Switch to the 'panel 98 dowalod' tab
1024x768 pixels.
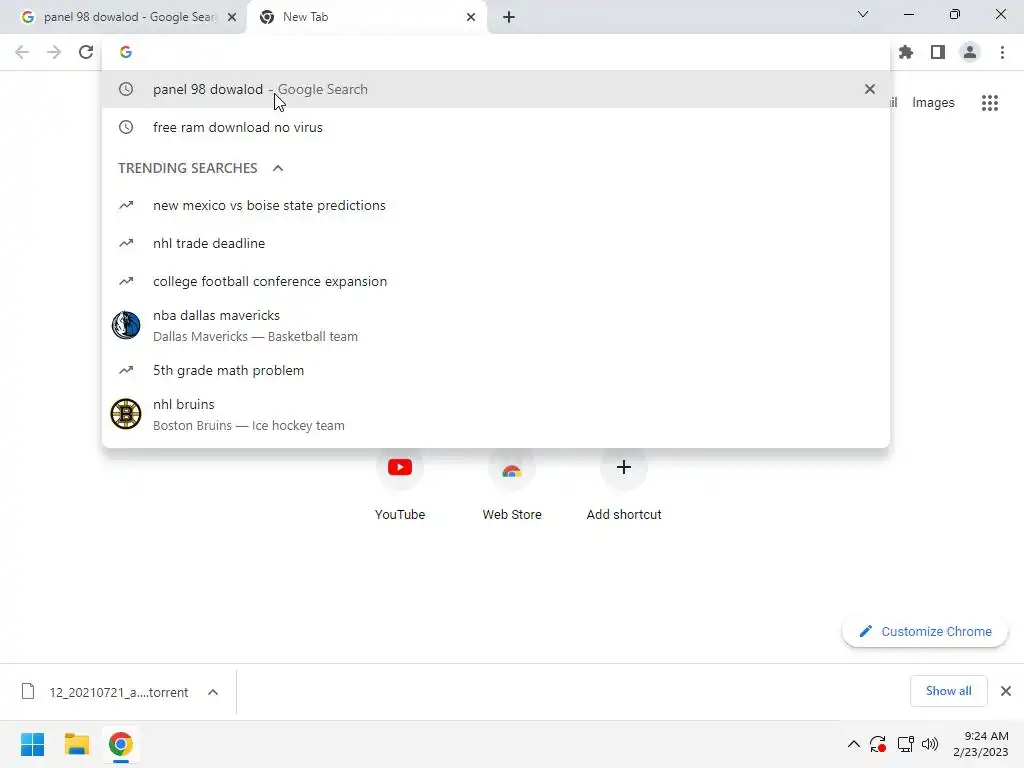[x=123, y=17]
